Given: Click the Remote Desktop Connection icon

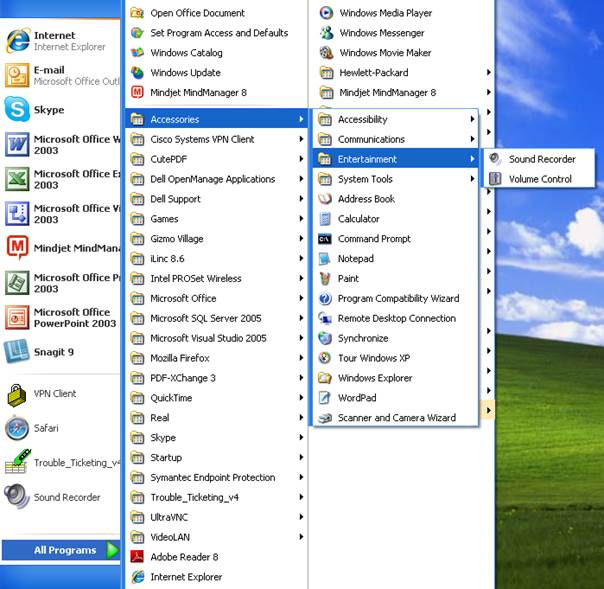Looking at the screenshot, I should pos(325,318).
